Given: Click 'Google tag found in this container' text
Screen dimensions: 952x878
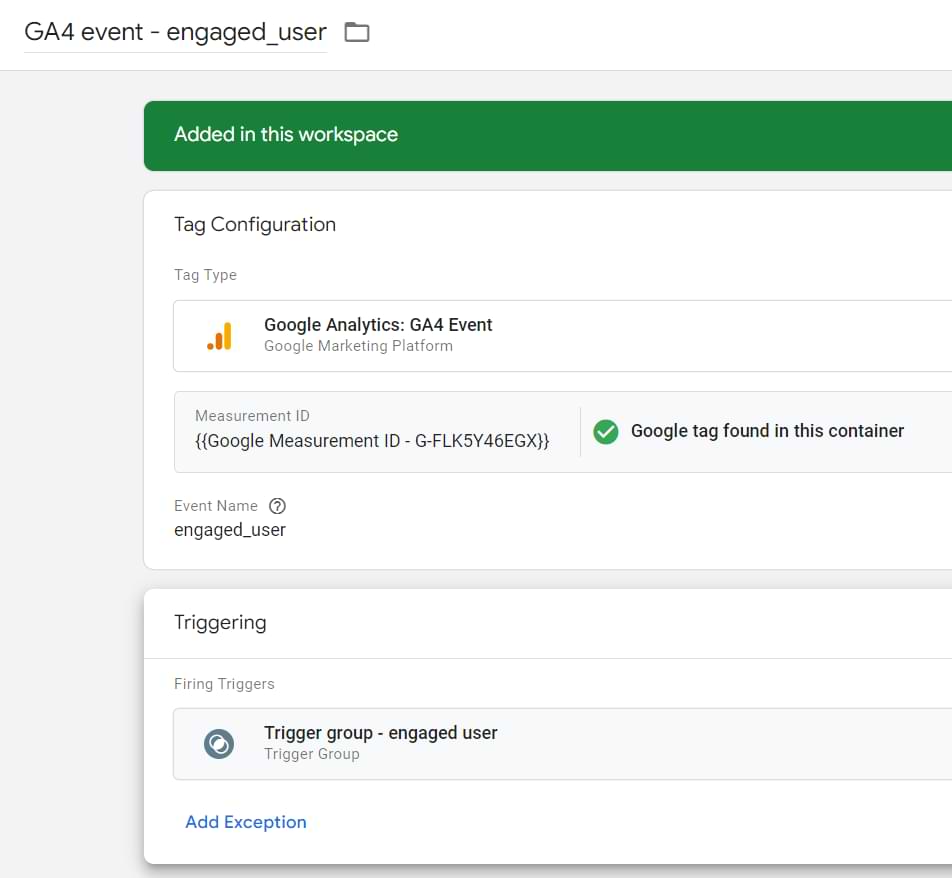Looking at the screenshot, I should (x=767, y=431).
